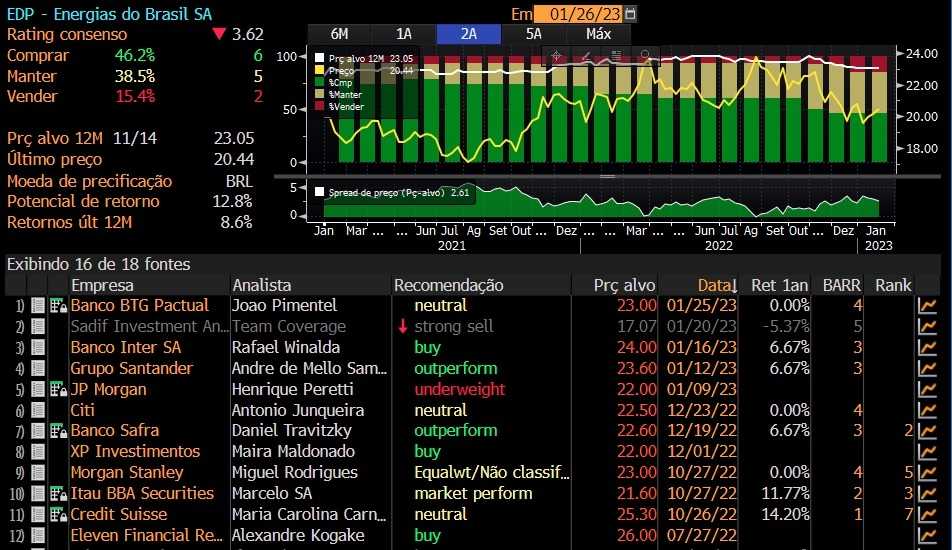Show history chart icon for Morgan Stanley row
This screenshot has height=550, width=952.
pyautogui.click(x=927, y=472)
